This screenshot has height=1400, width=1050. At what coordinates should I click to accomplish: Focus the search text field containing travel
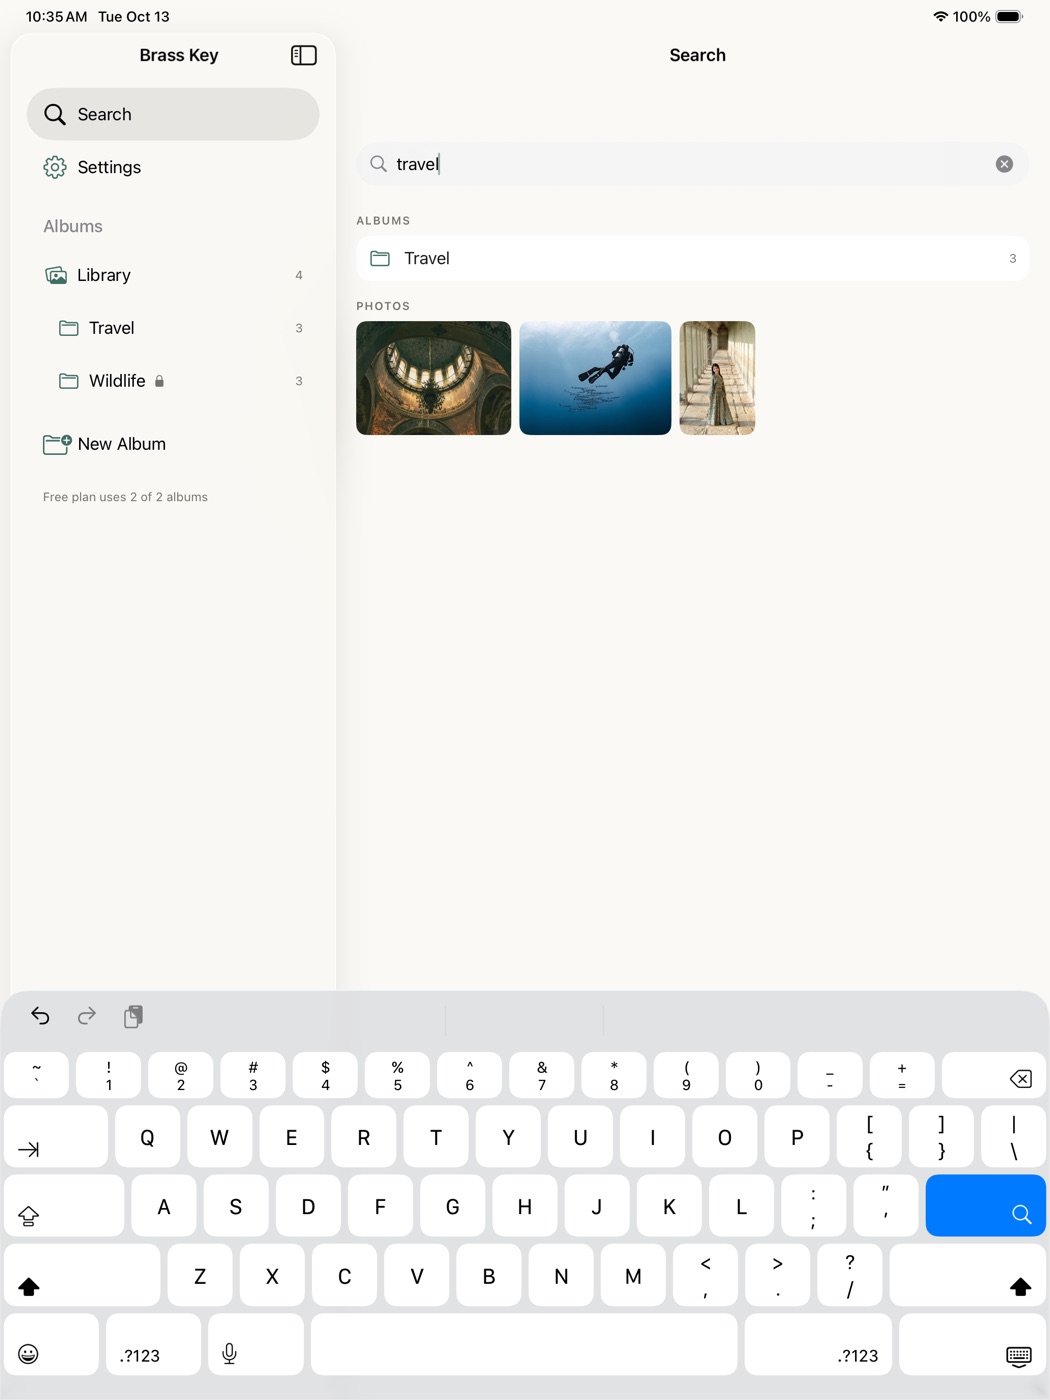coord(692,164)
